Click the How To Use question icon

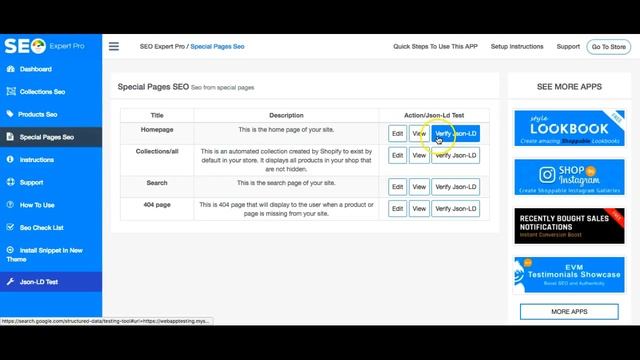[10, 204]
